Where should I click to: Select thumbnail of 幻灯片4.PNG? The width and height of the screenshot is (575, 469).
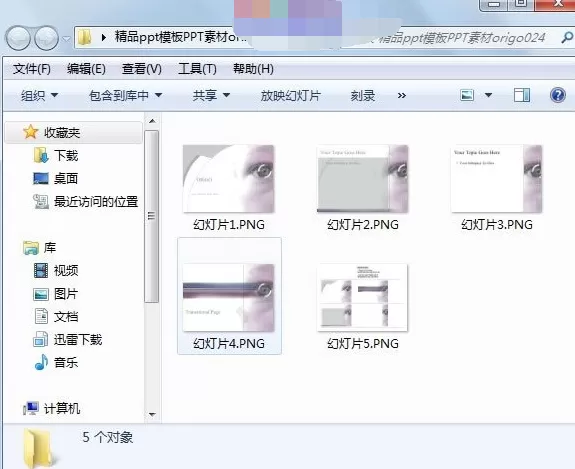[228, 297]
